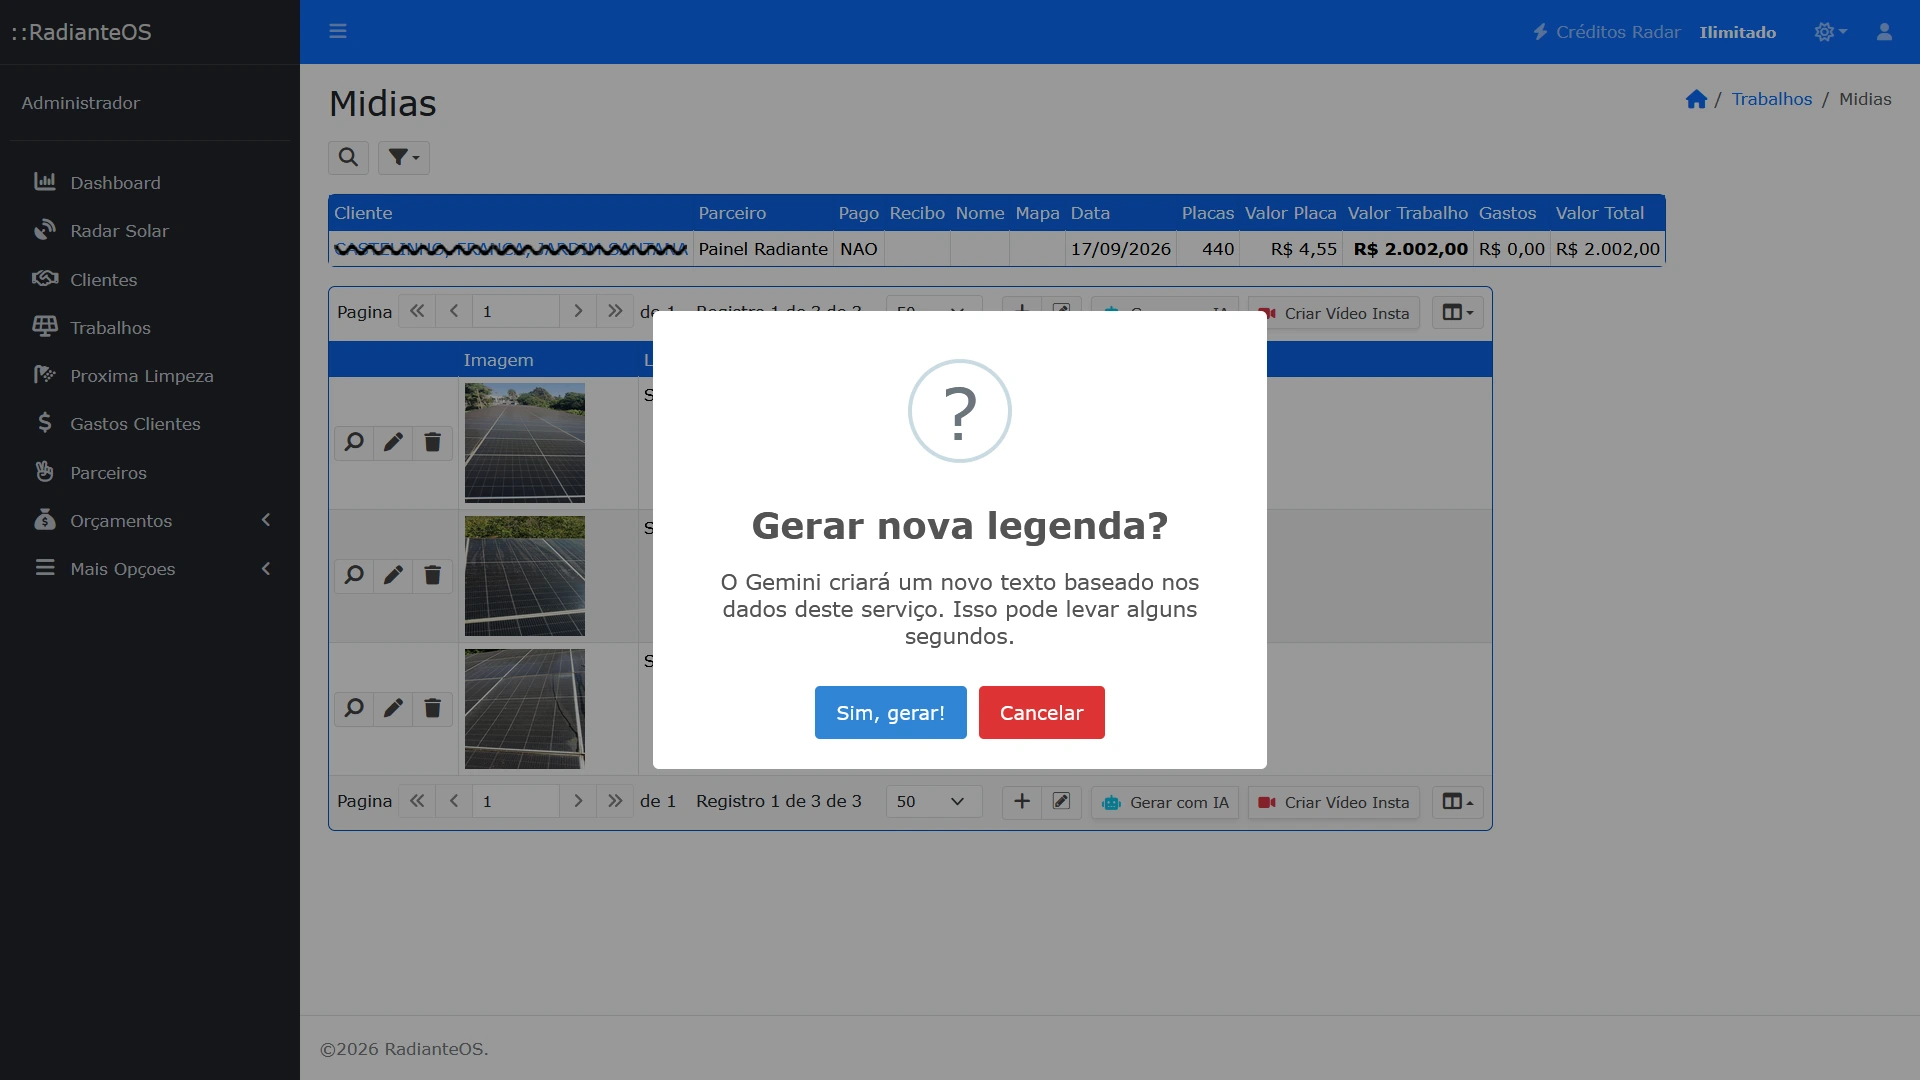This screenshot has height=1080, width=1920.
Task: Open the bottom column layout dropdown
Action: [1457, 802]
